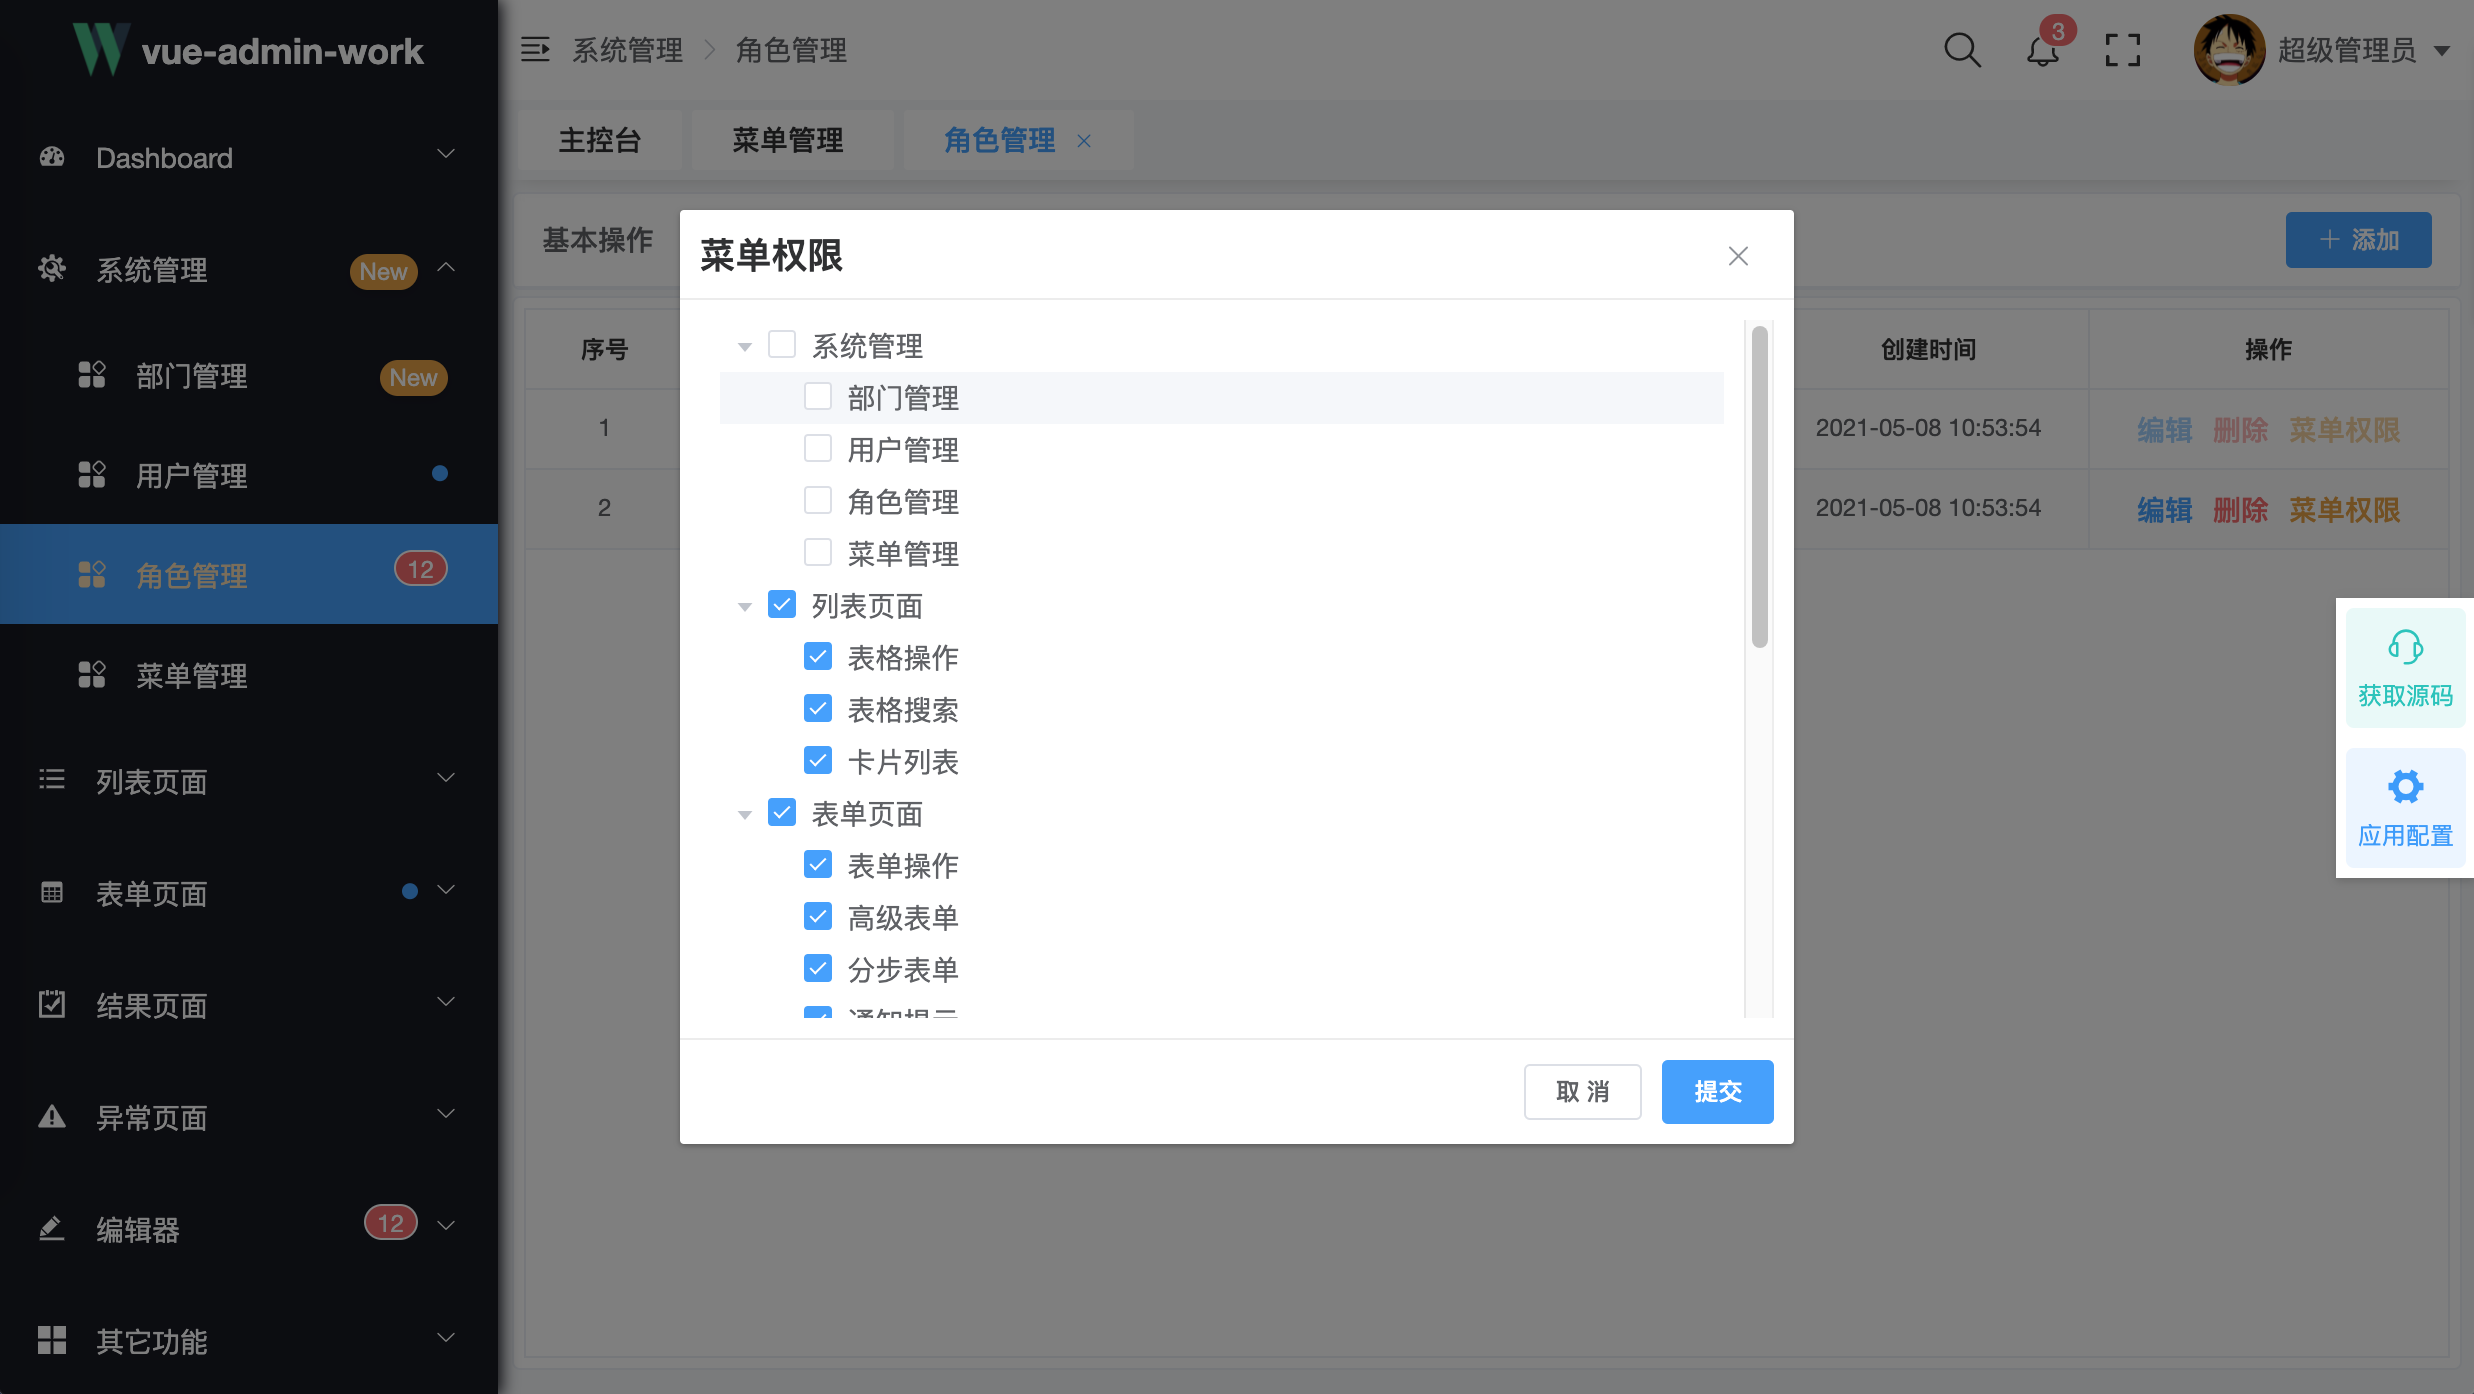This screenshot has height=1394, width=2474.
Task: Click the 结果页面 checkmark icon in sidebar
Action: [x=52, y=1004]
